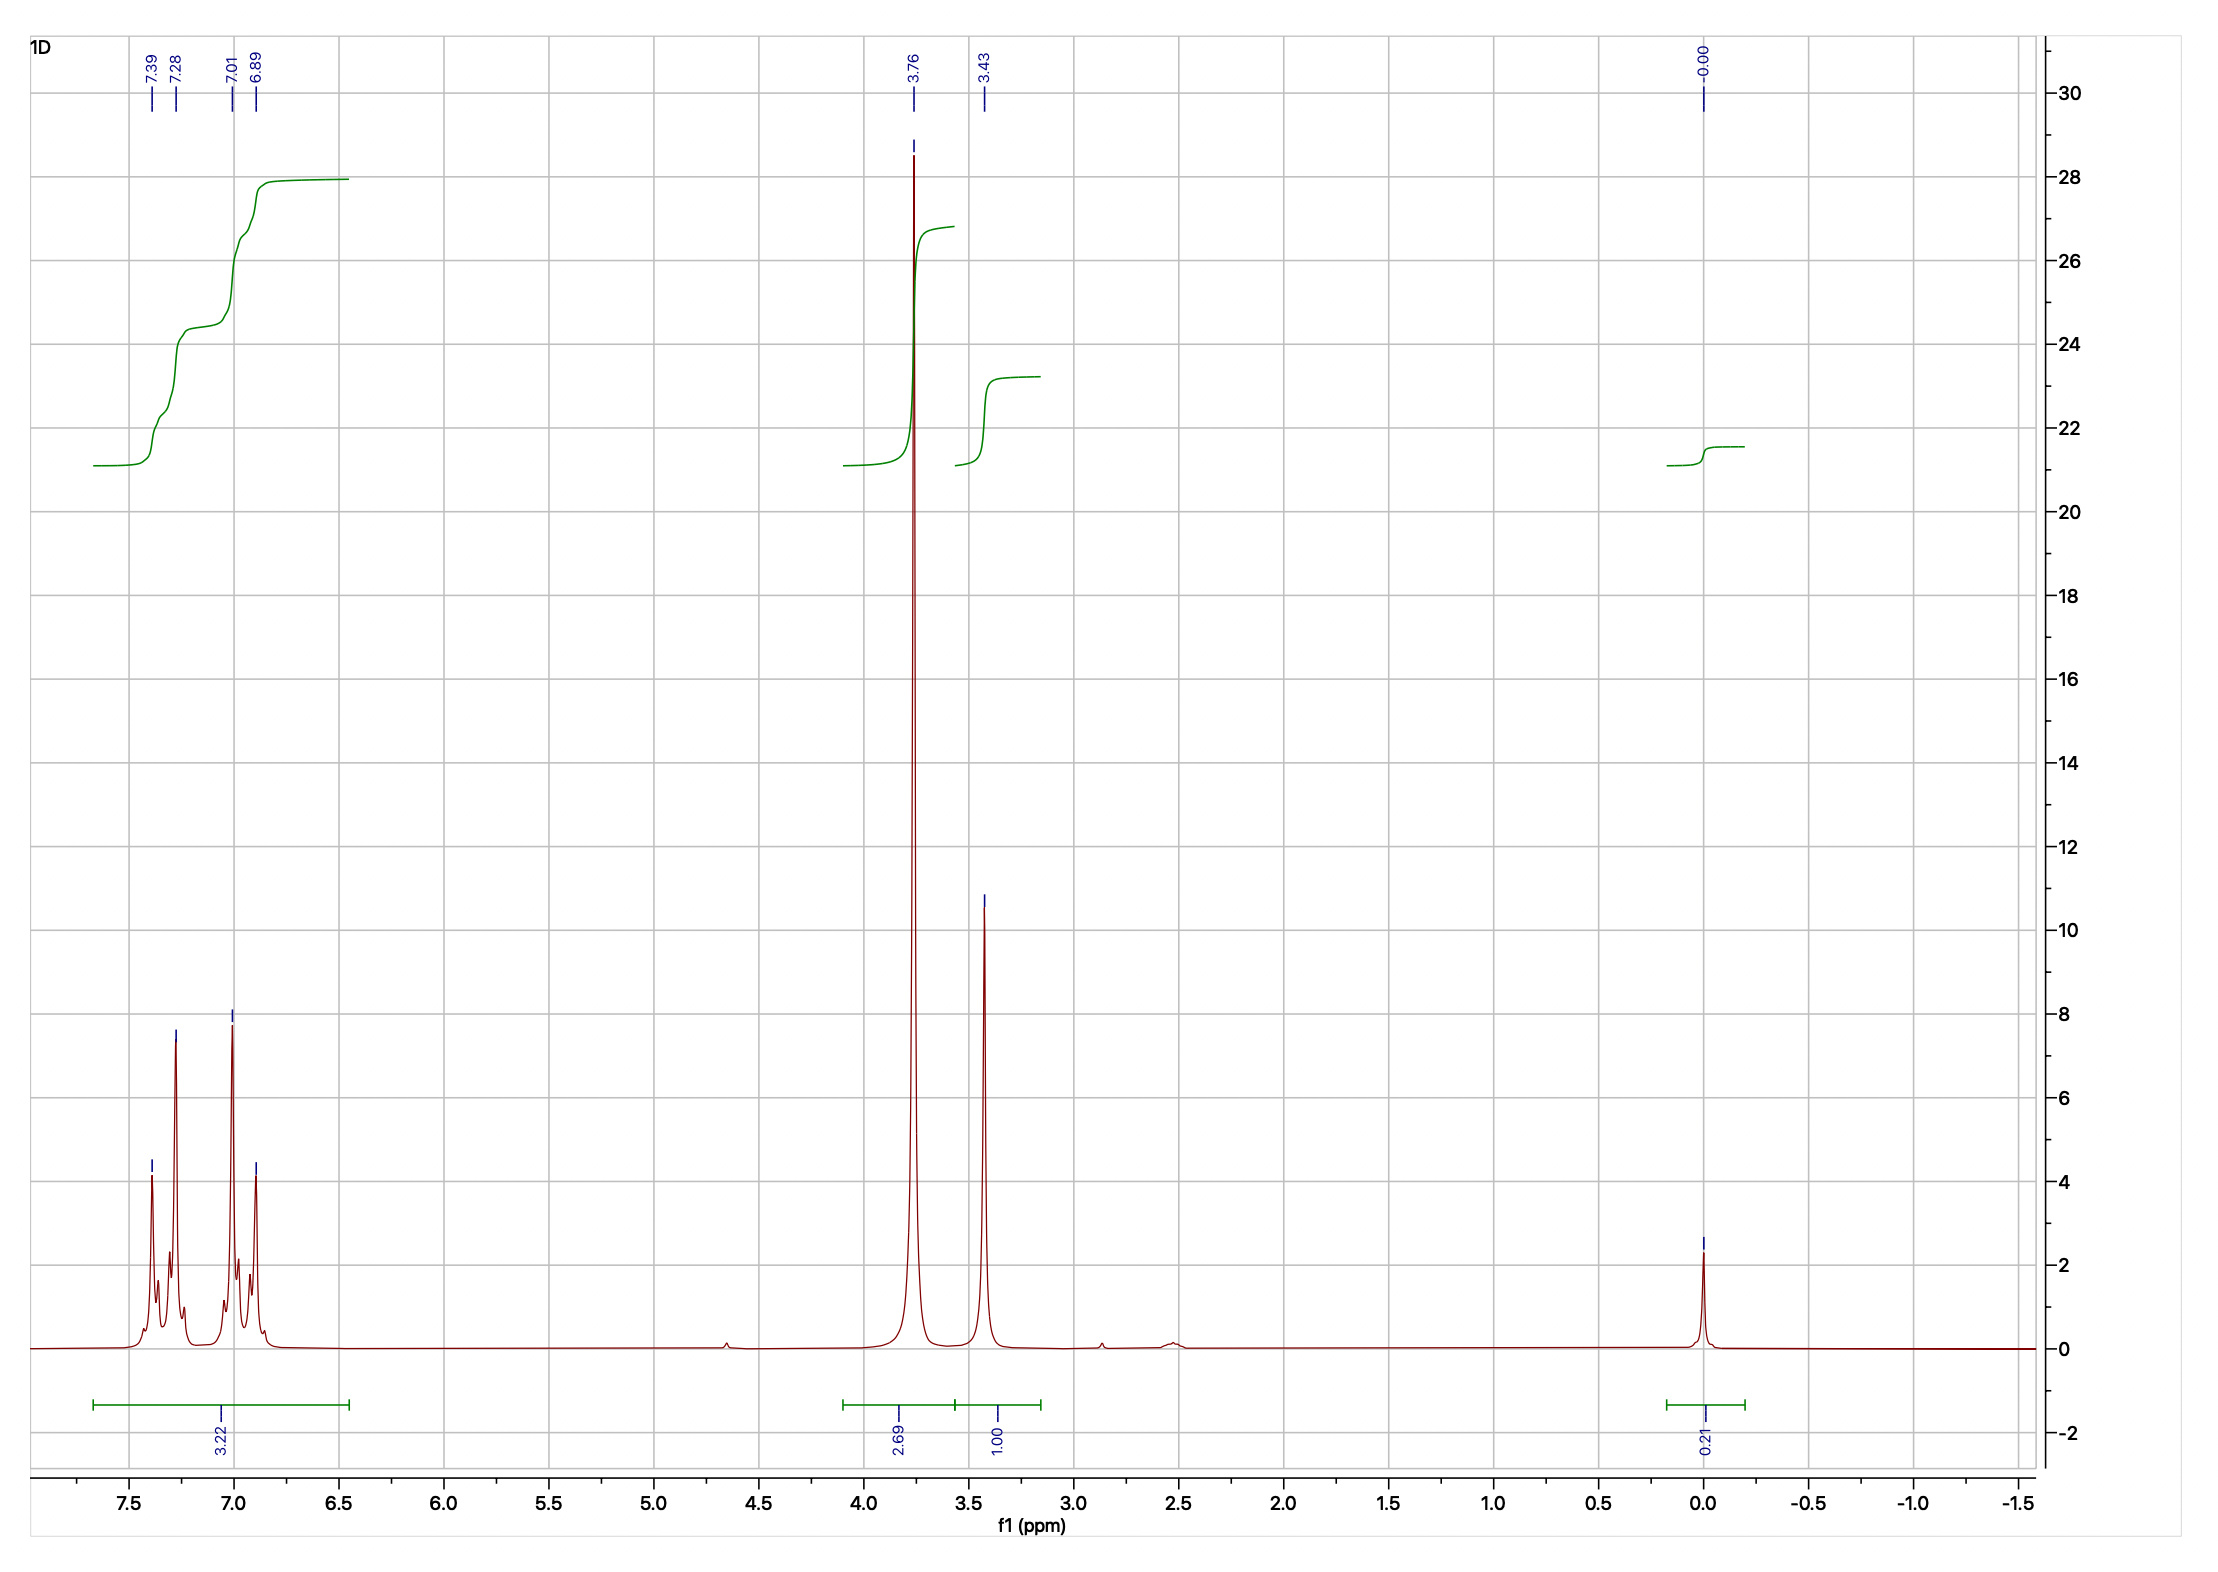
Task: Select the f1 (ppm) axis title
Action: click(1032, 1525)
